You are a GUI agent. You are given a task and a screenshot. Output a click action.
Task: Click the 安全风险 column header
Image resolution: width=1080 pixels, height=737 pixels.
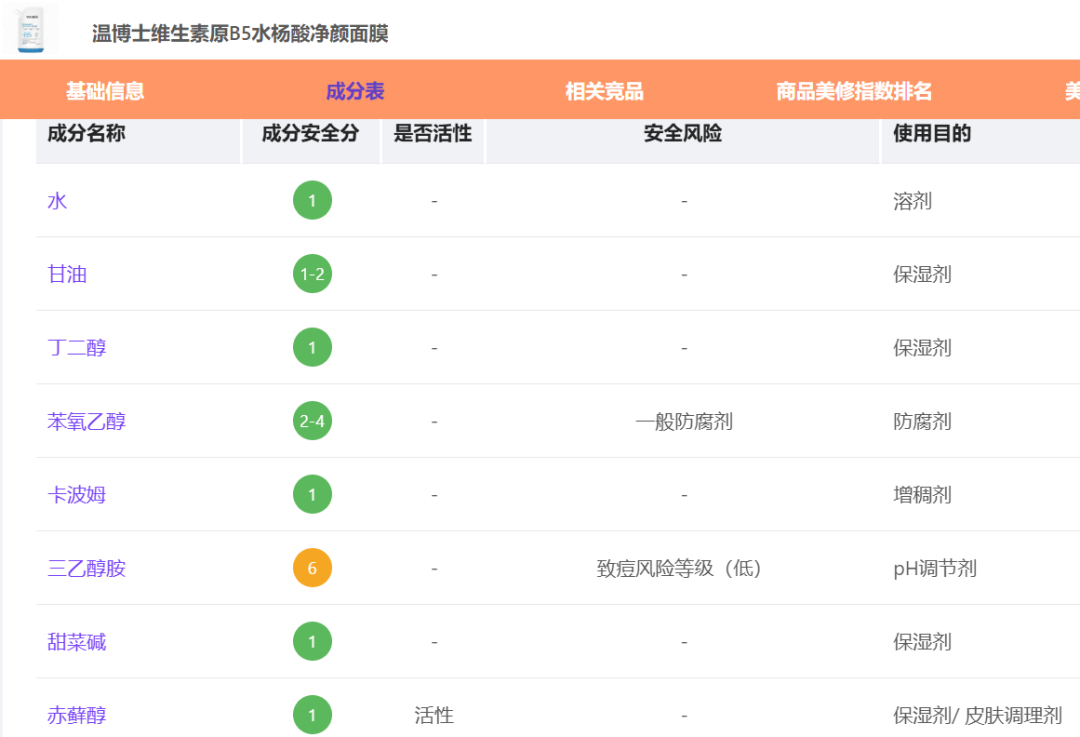[683, 134]
